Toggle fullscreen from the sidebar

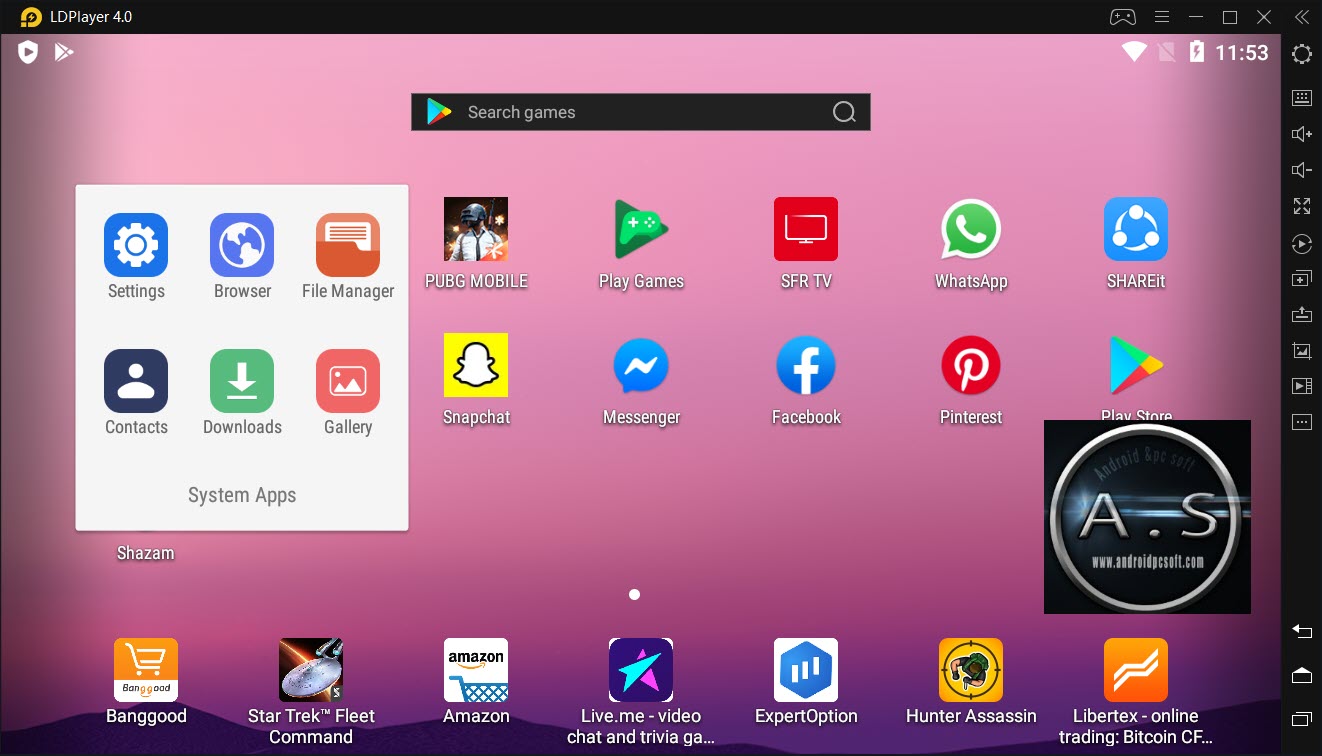pyautogui.click(x=1302, y=206)
